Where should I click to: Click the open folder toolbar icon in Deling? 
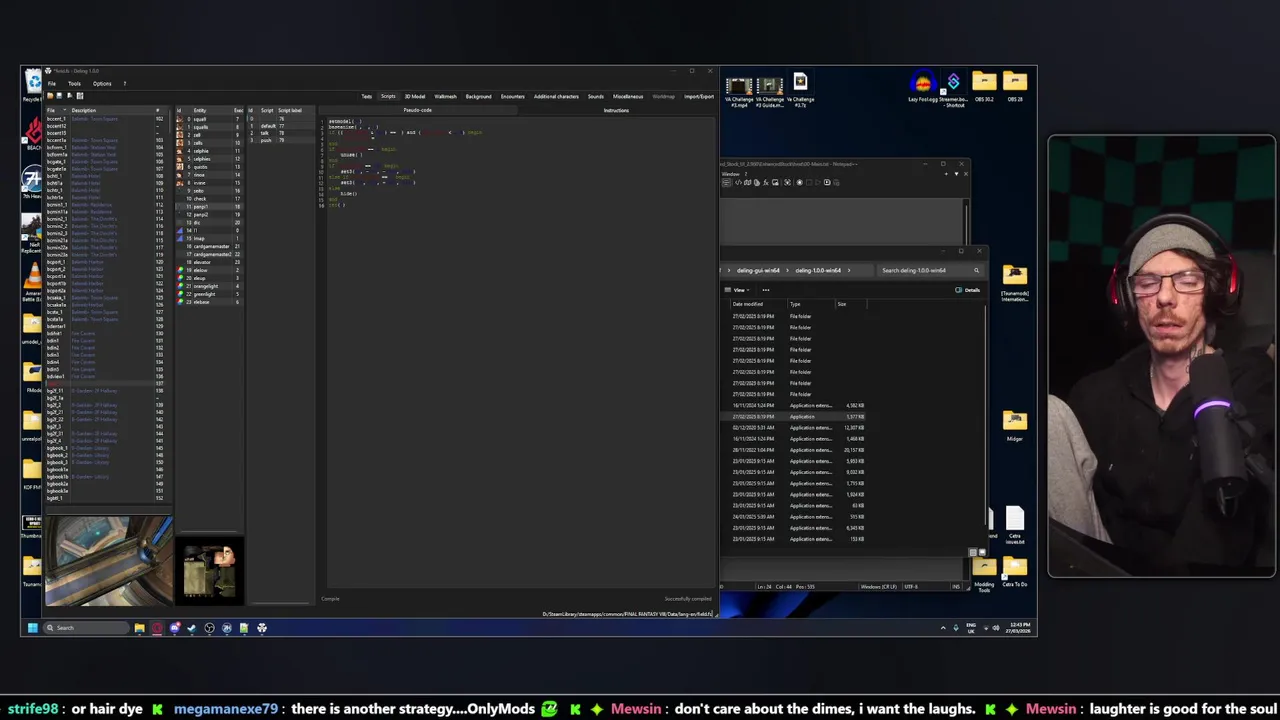click(50, 96)
